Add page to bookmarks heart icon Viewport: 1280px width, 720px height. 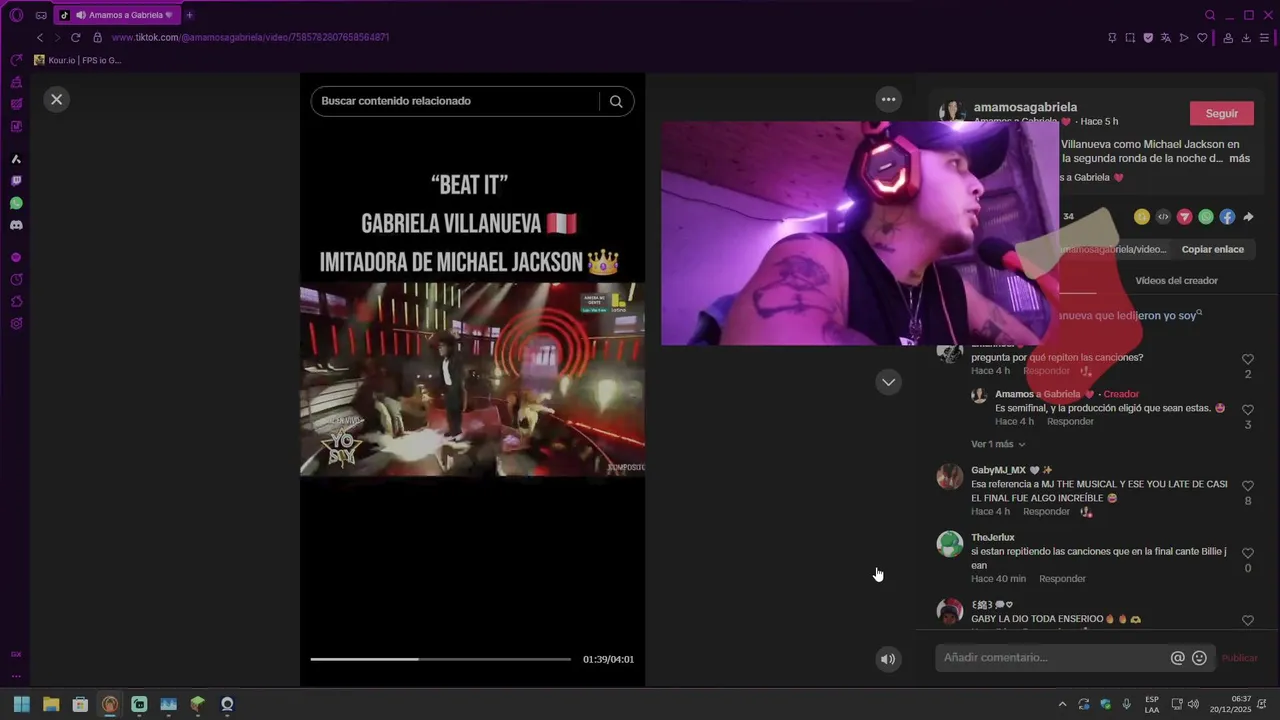[1202, 38]
